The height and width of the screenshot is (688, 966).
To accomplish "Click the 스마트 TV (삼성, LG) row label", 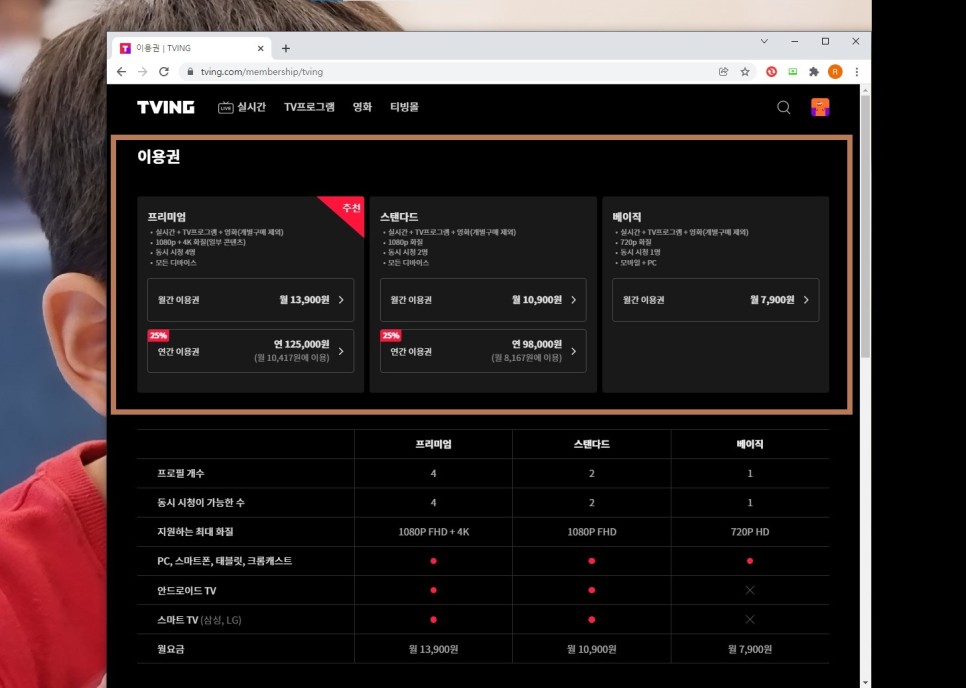I will coord(199,620).
